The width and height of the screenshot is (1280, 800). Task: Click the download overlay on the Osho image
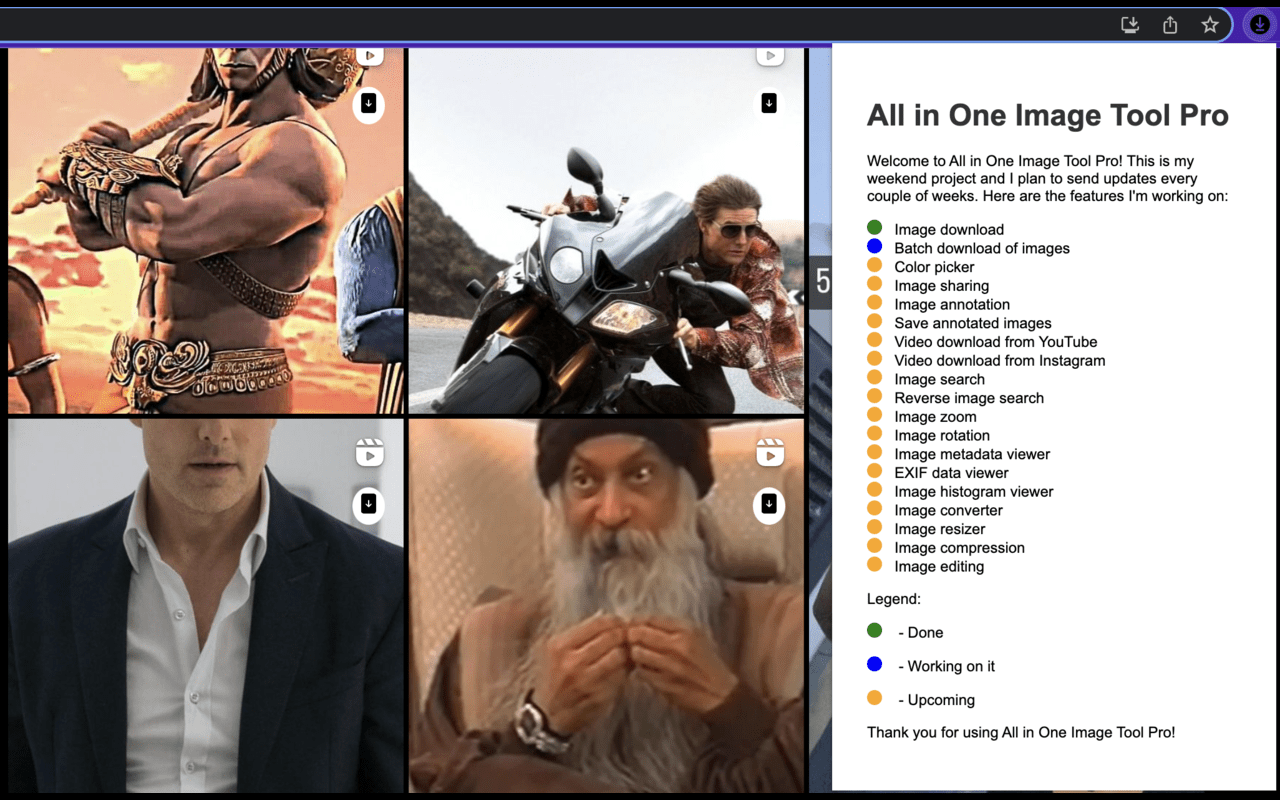click(768, 505)
